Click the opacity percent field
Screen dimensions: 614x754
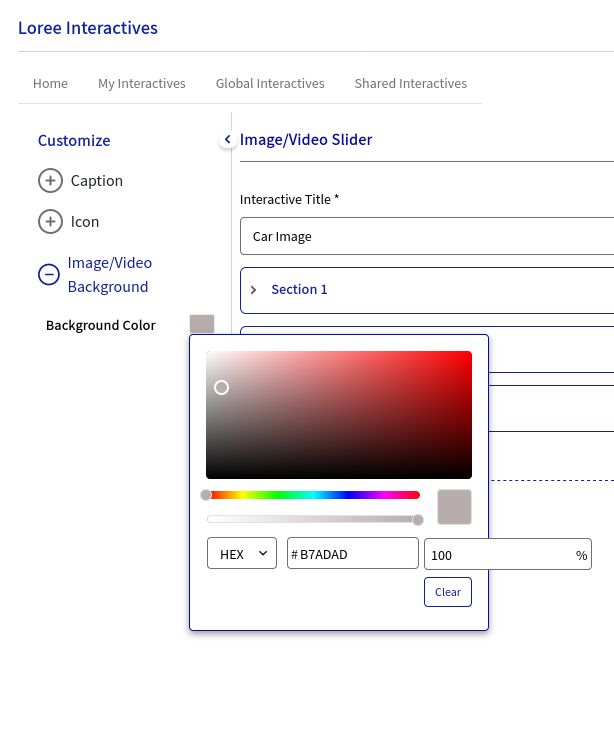tap(508, 554)
